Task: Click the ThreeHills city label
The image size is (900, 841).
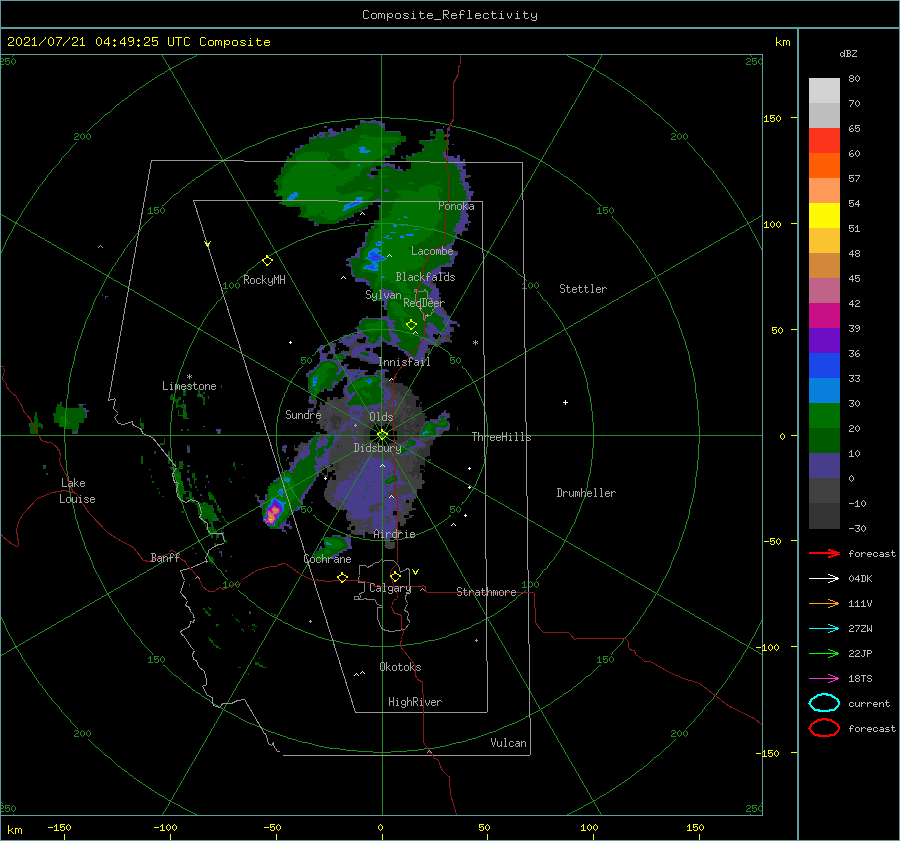Action: point(501,437)
